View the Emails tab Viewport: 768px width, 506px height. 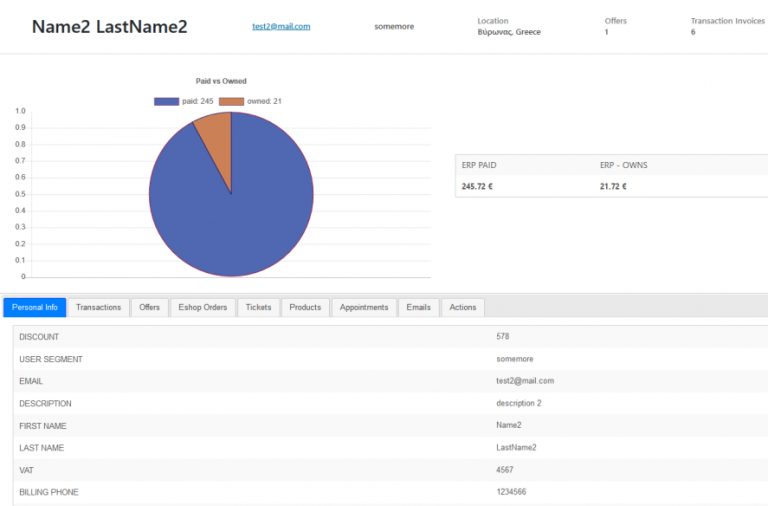tap(418, 307)
